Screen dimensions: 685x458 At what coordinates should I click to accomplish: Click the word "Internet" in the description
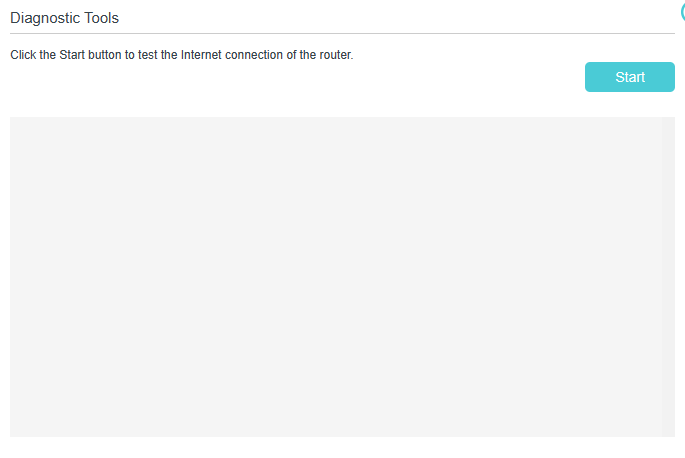(201, 55)
